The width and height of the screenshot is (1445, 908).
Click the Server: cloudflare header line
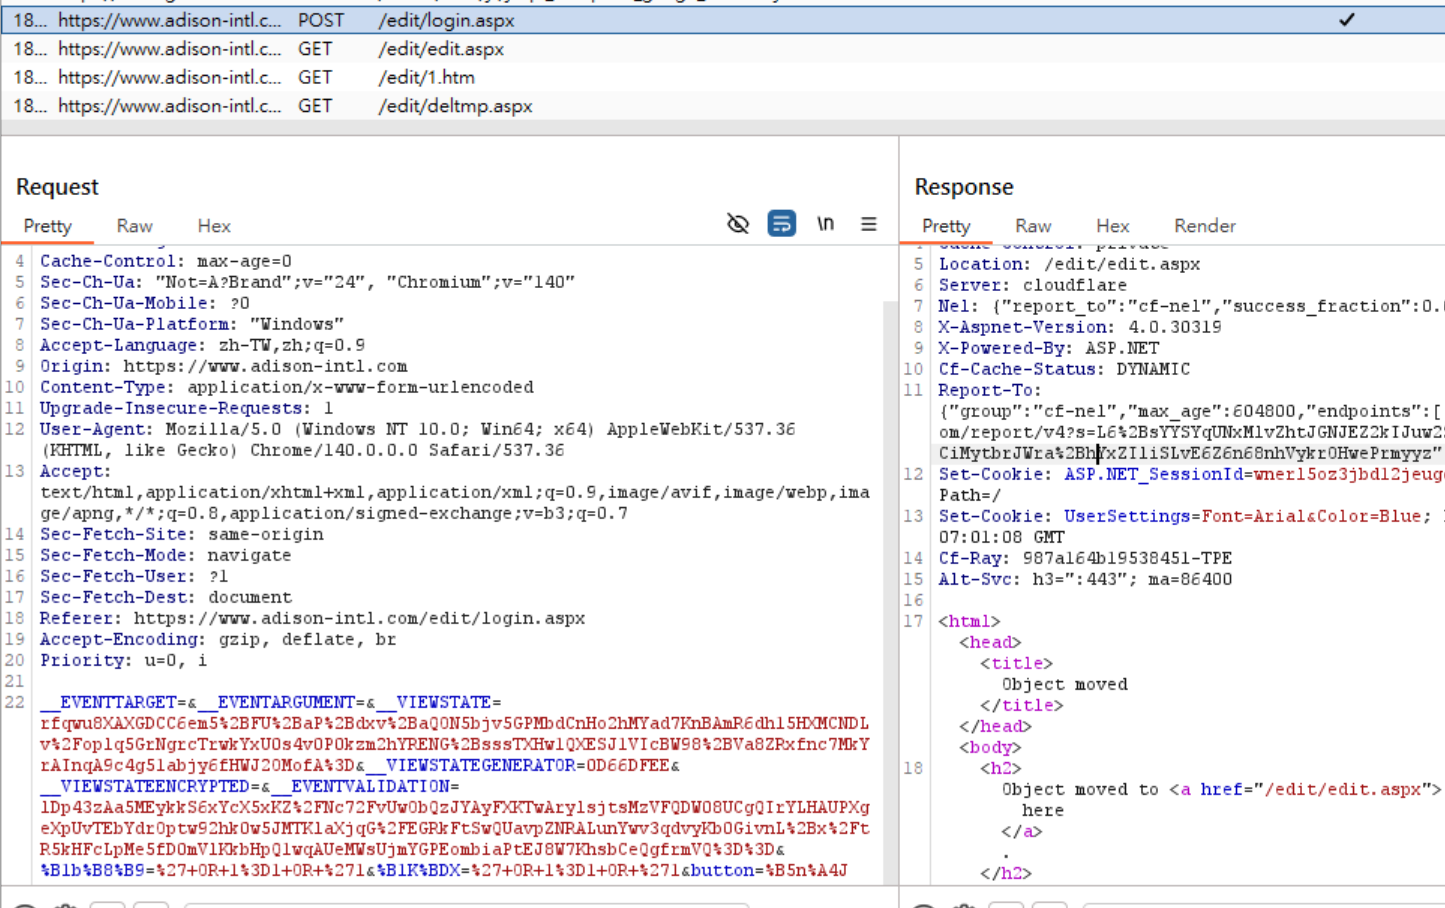pos(1032,285)
